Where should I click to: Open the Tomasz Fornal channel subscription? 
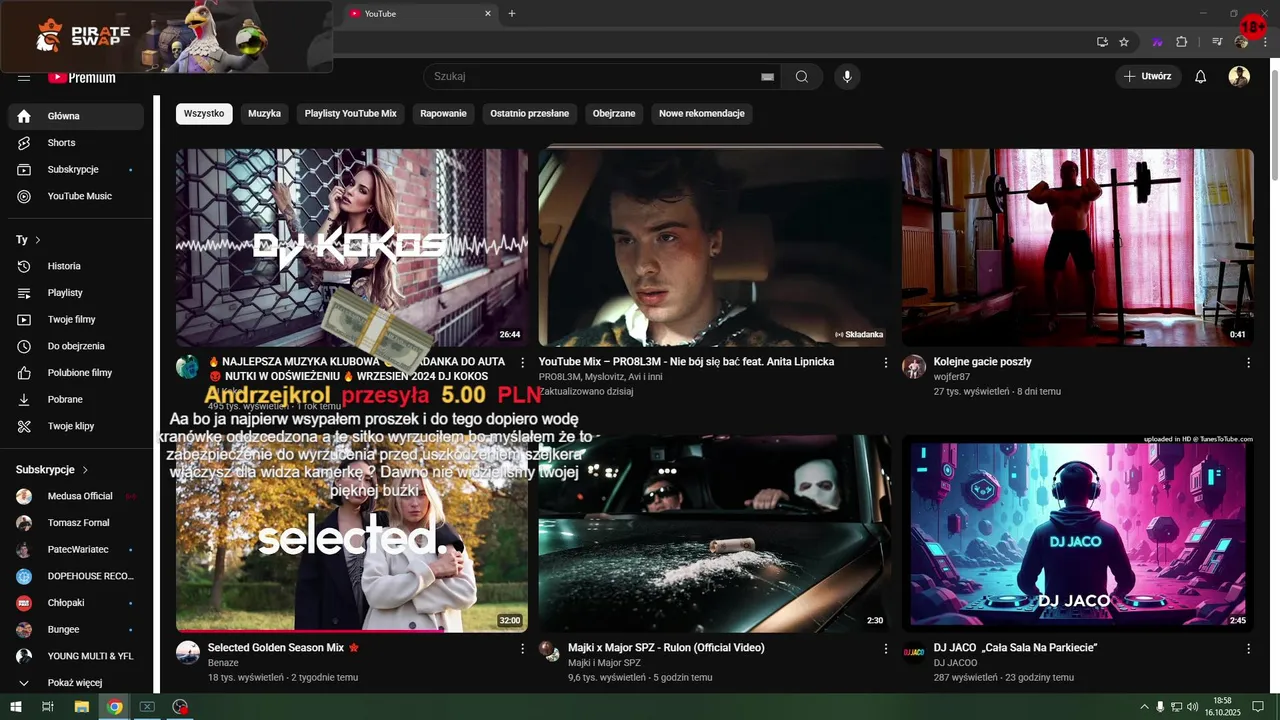point(76,523)
